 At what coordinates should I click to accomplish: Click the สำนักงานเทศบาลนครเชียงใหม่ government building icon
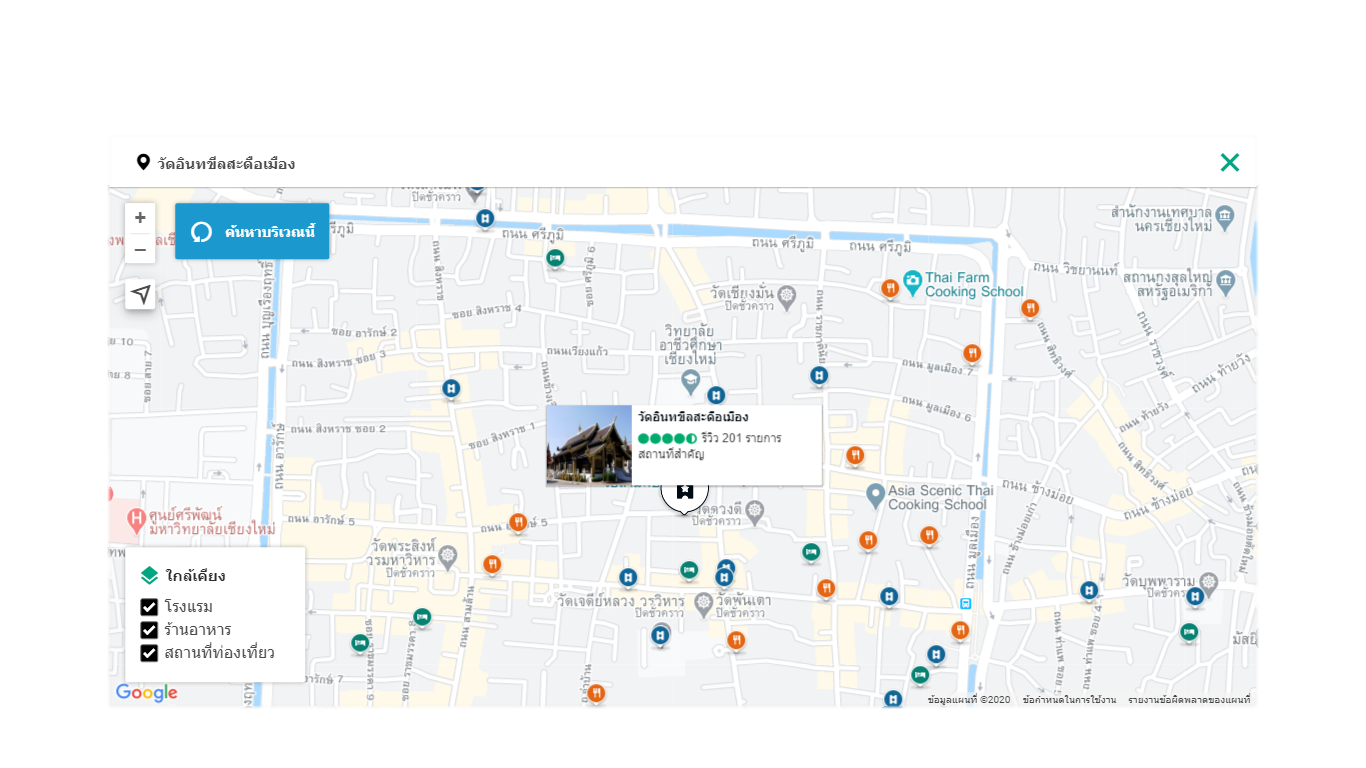(1225, 216)
